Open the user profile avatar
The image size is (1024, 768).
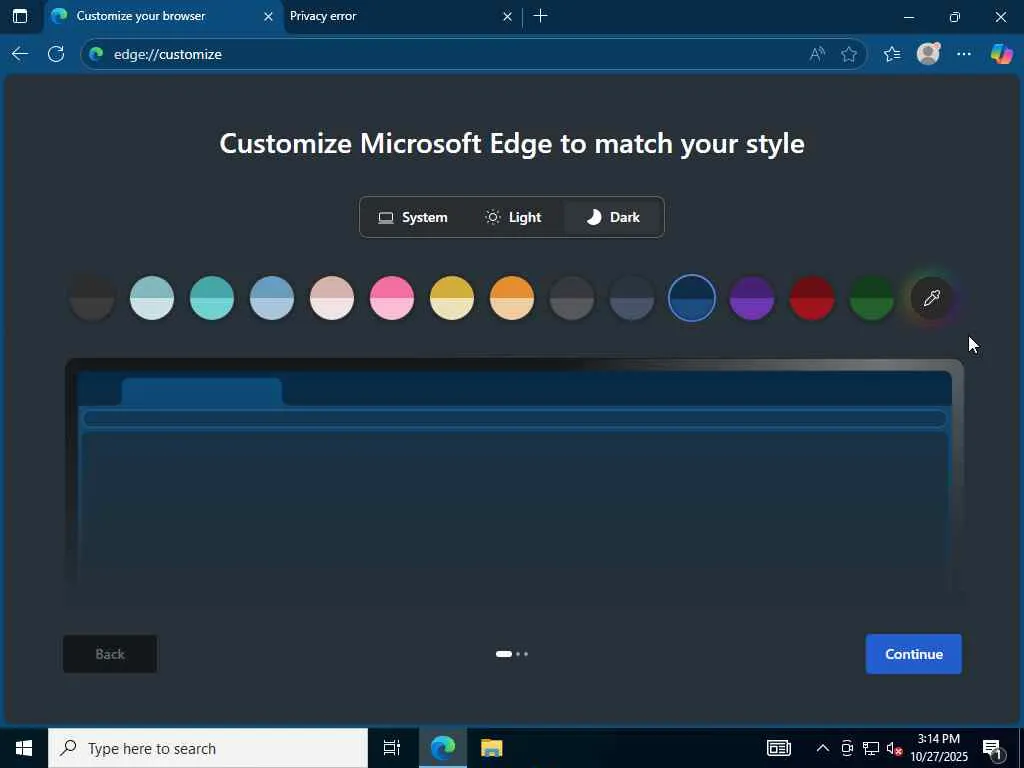tap(928, 54)
